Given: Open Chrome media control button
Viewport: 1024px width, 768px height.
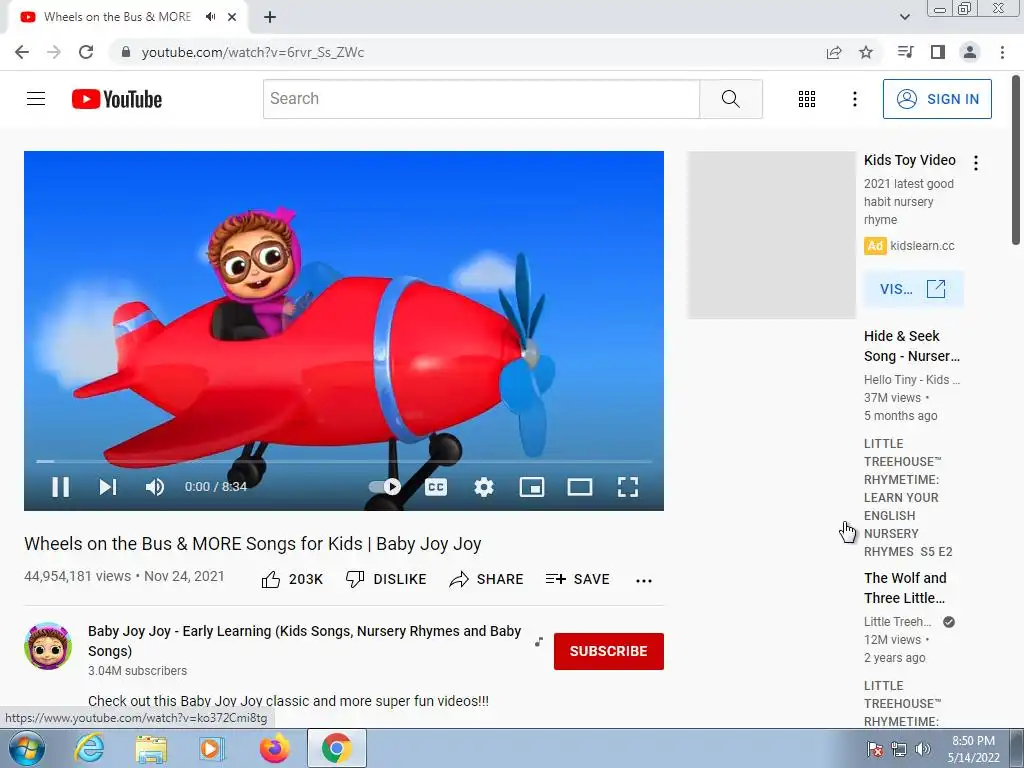Looking at the screenshot, I should [x=905, y=52].
